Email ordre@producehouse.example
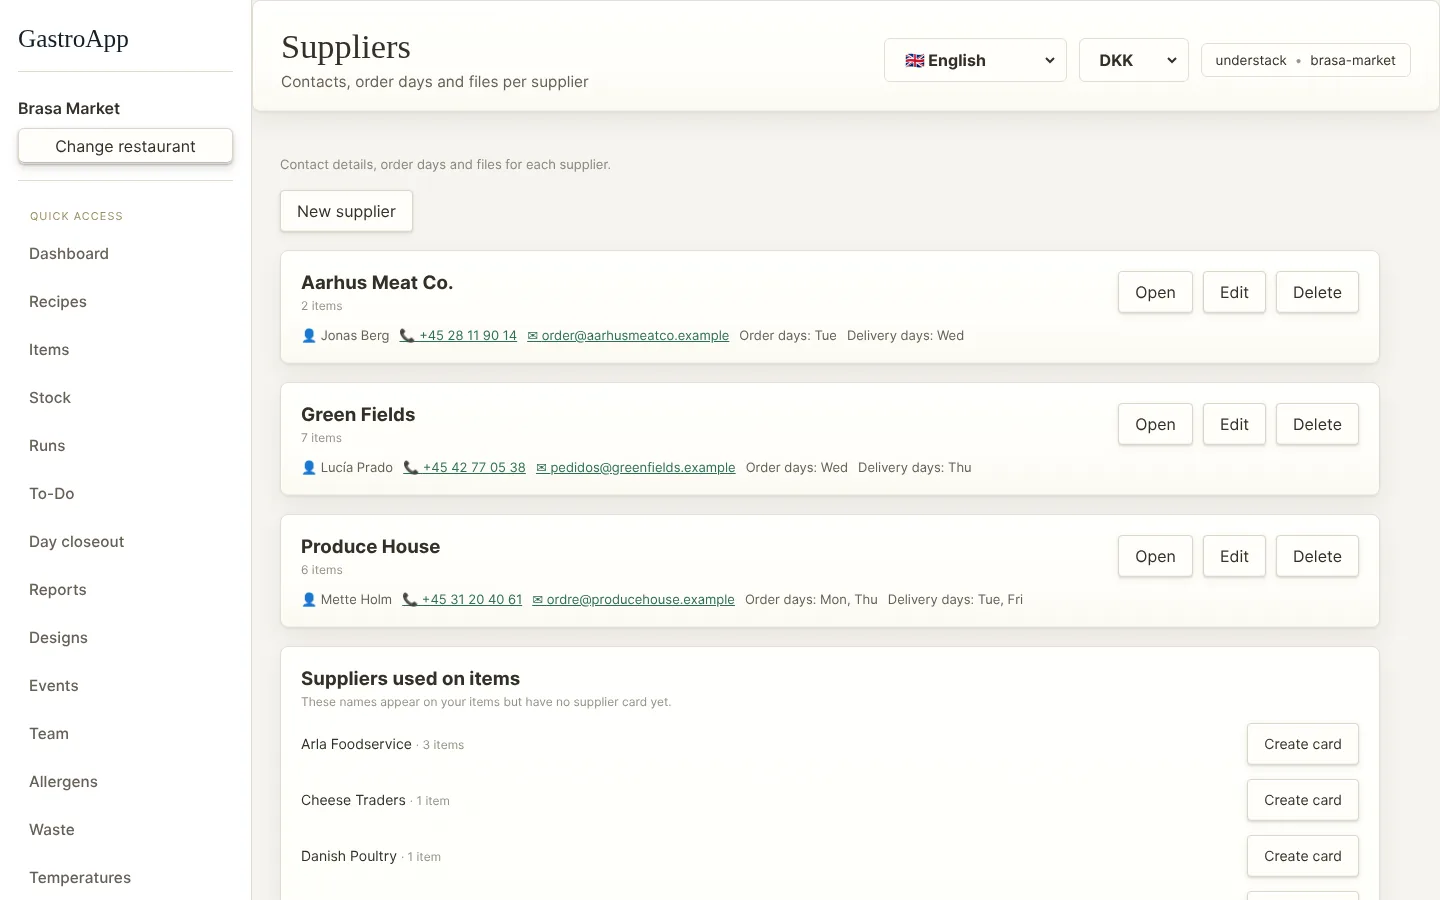Viewport: 1440px width, 900px height. (x=633, y=599)
